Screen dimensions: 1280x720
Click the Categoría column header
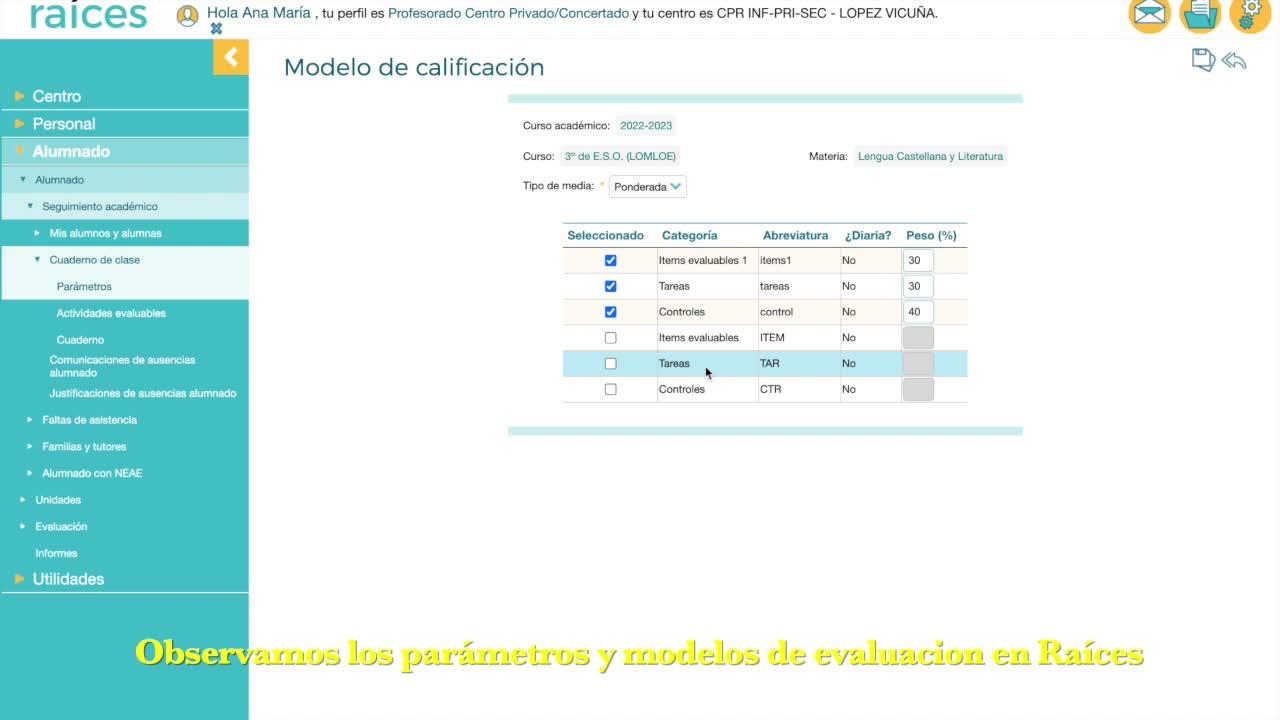[689, 236]
